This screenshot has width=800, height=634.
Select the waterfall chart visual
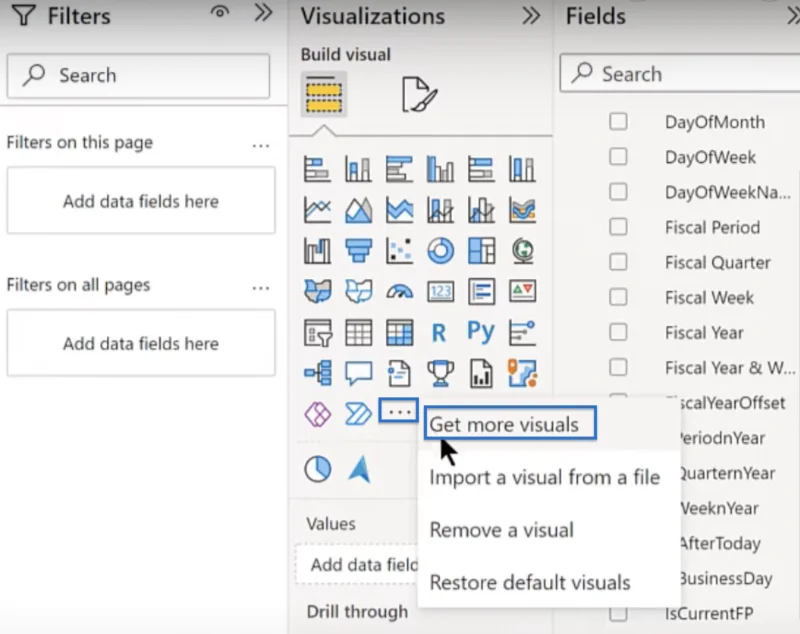[x=317, y=251]
